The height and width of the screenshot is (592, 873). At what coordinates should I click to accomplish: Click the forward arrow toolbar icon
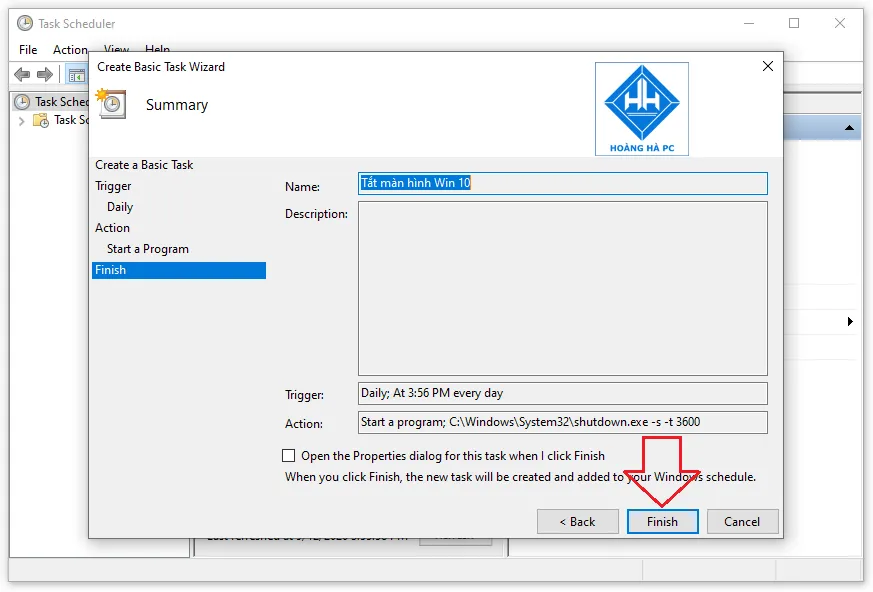(x=44, y=75)
